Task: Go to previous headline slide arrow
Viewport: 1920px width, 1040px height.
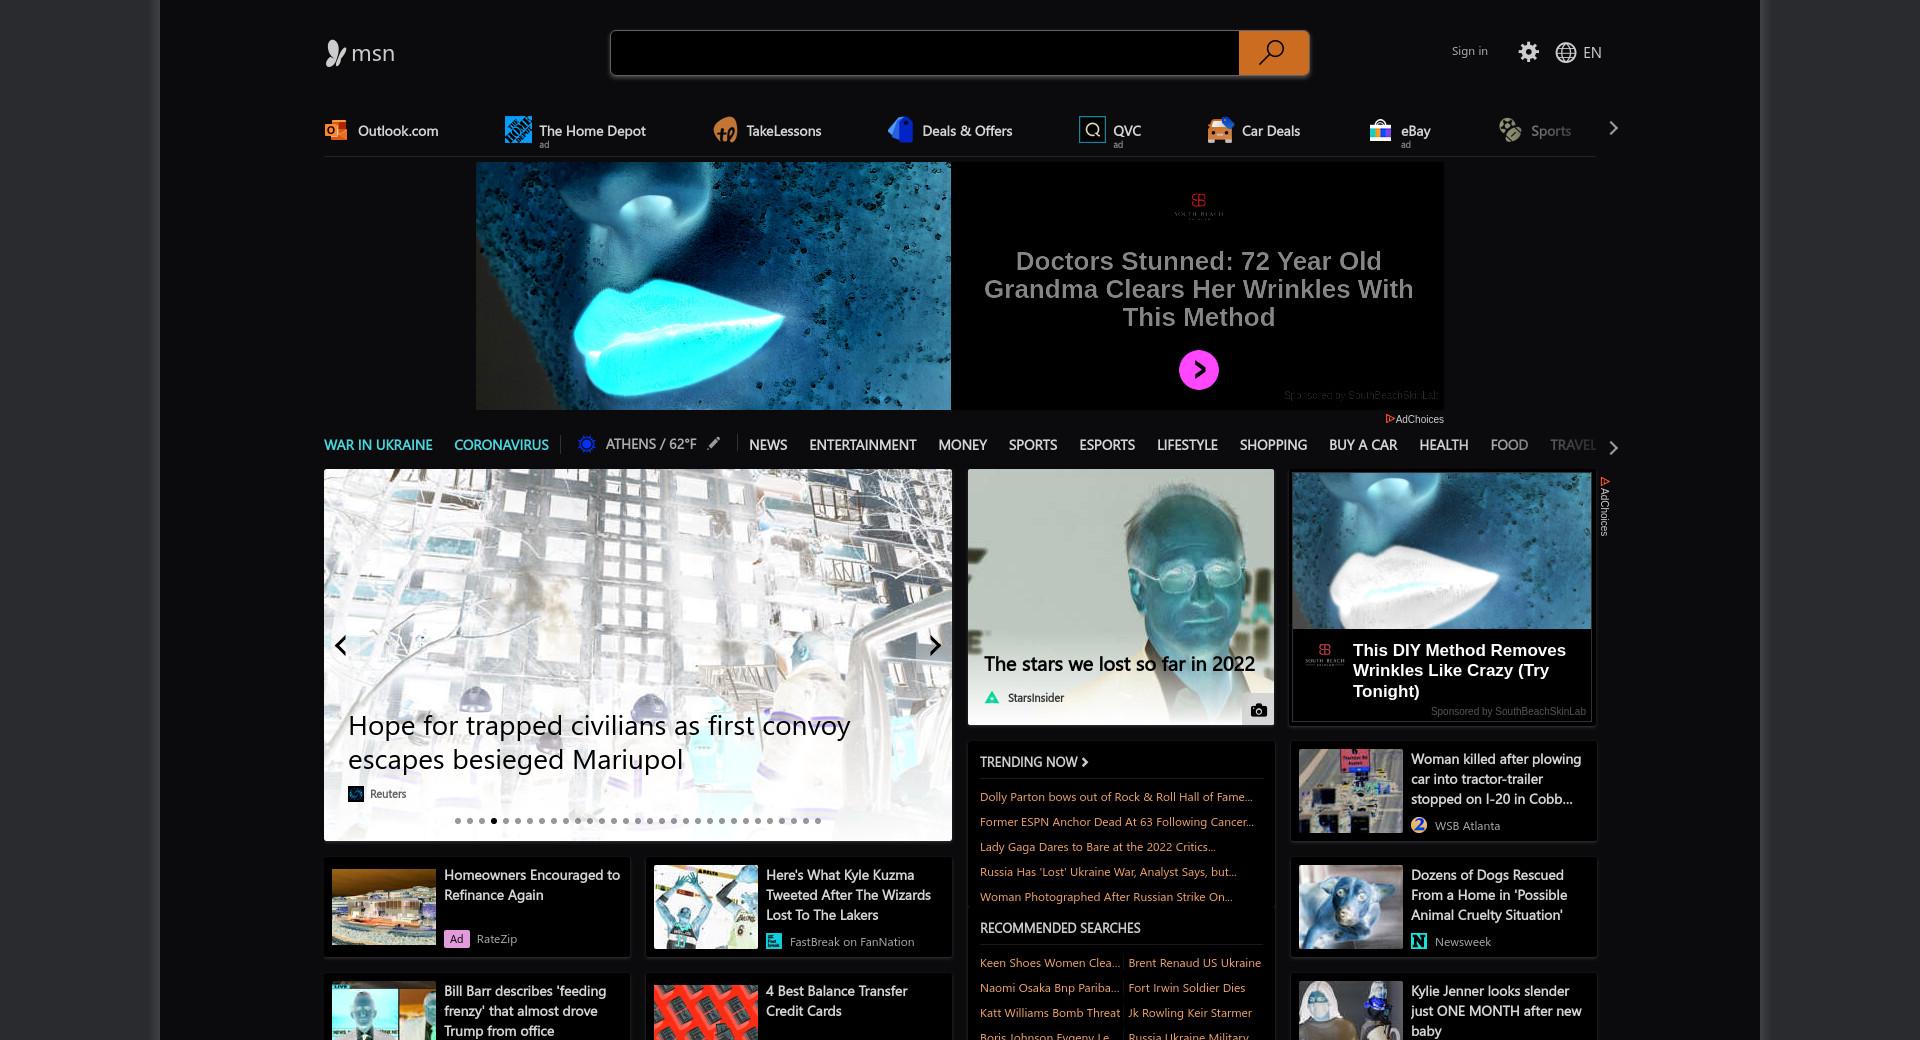Action: [x=341, y=646]
